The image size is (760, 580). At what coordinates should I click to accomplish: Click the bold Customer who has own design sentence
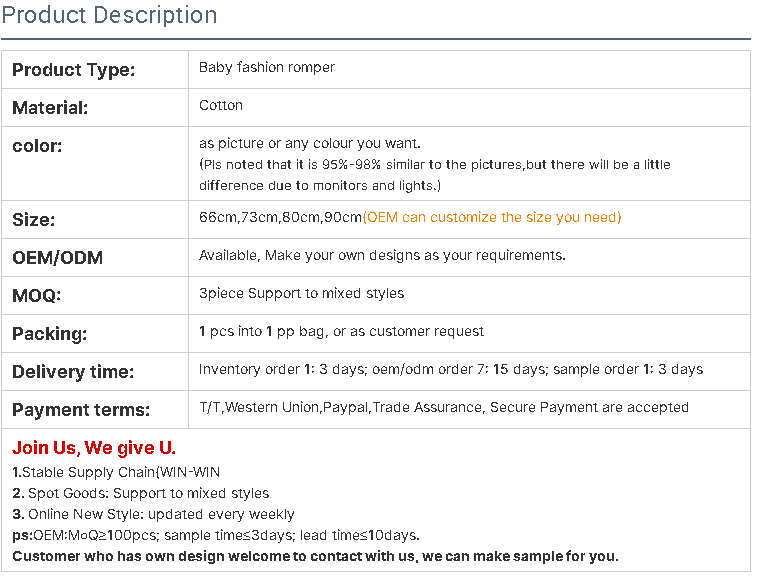tap(316, 556)
